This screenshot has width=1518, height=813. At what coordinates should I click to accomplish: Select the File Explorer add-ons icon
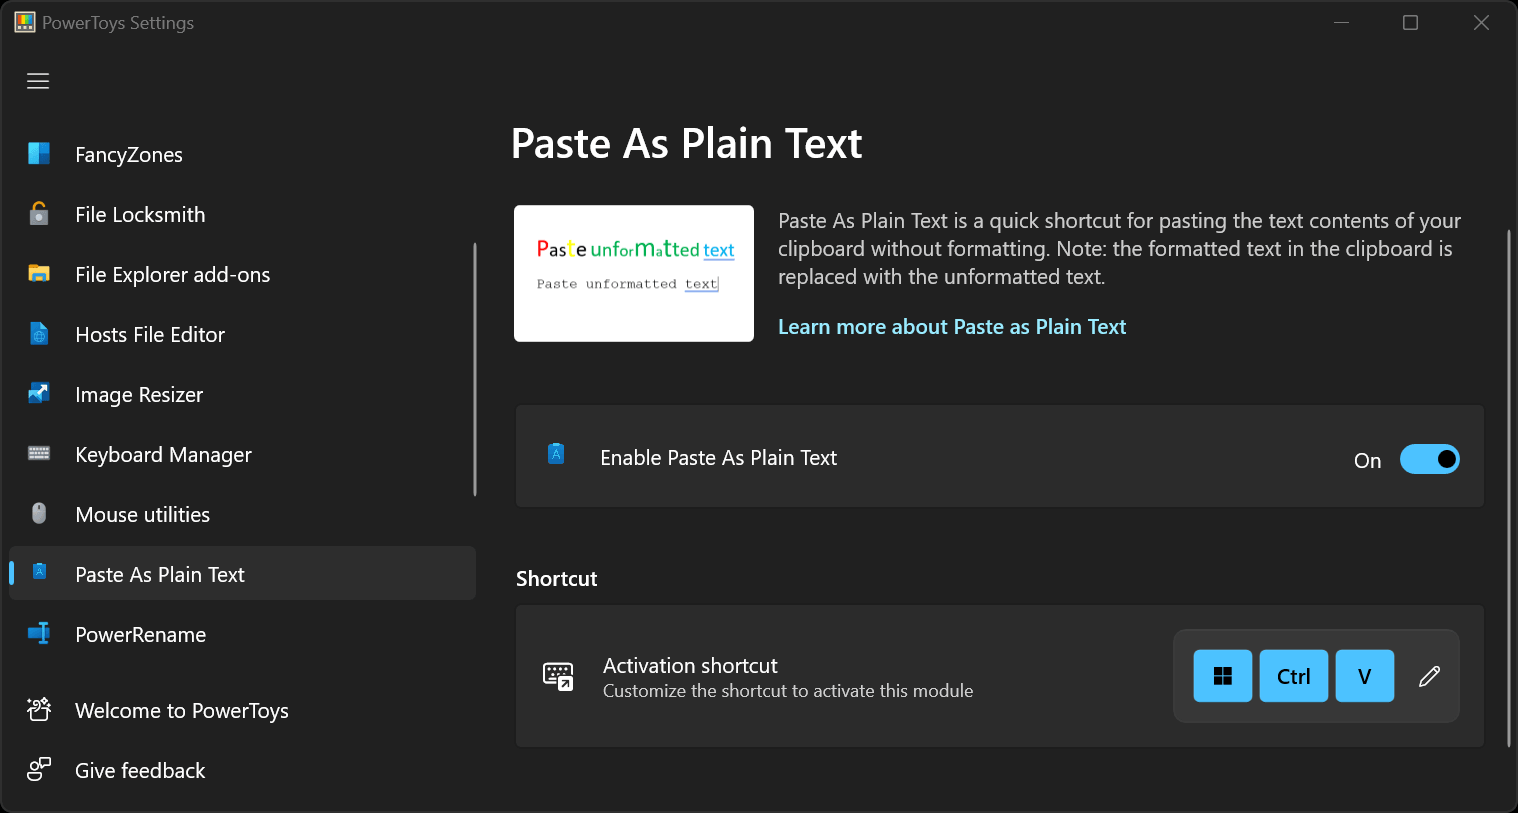pyautogui.click(x=39, y=274)
